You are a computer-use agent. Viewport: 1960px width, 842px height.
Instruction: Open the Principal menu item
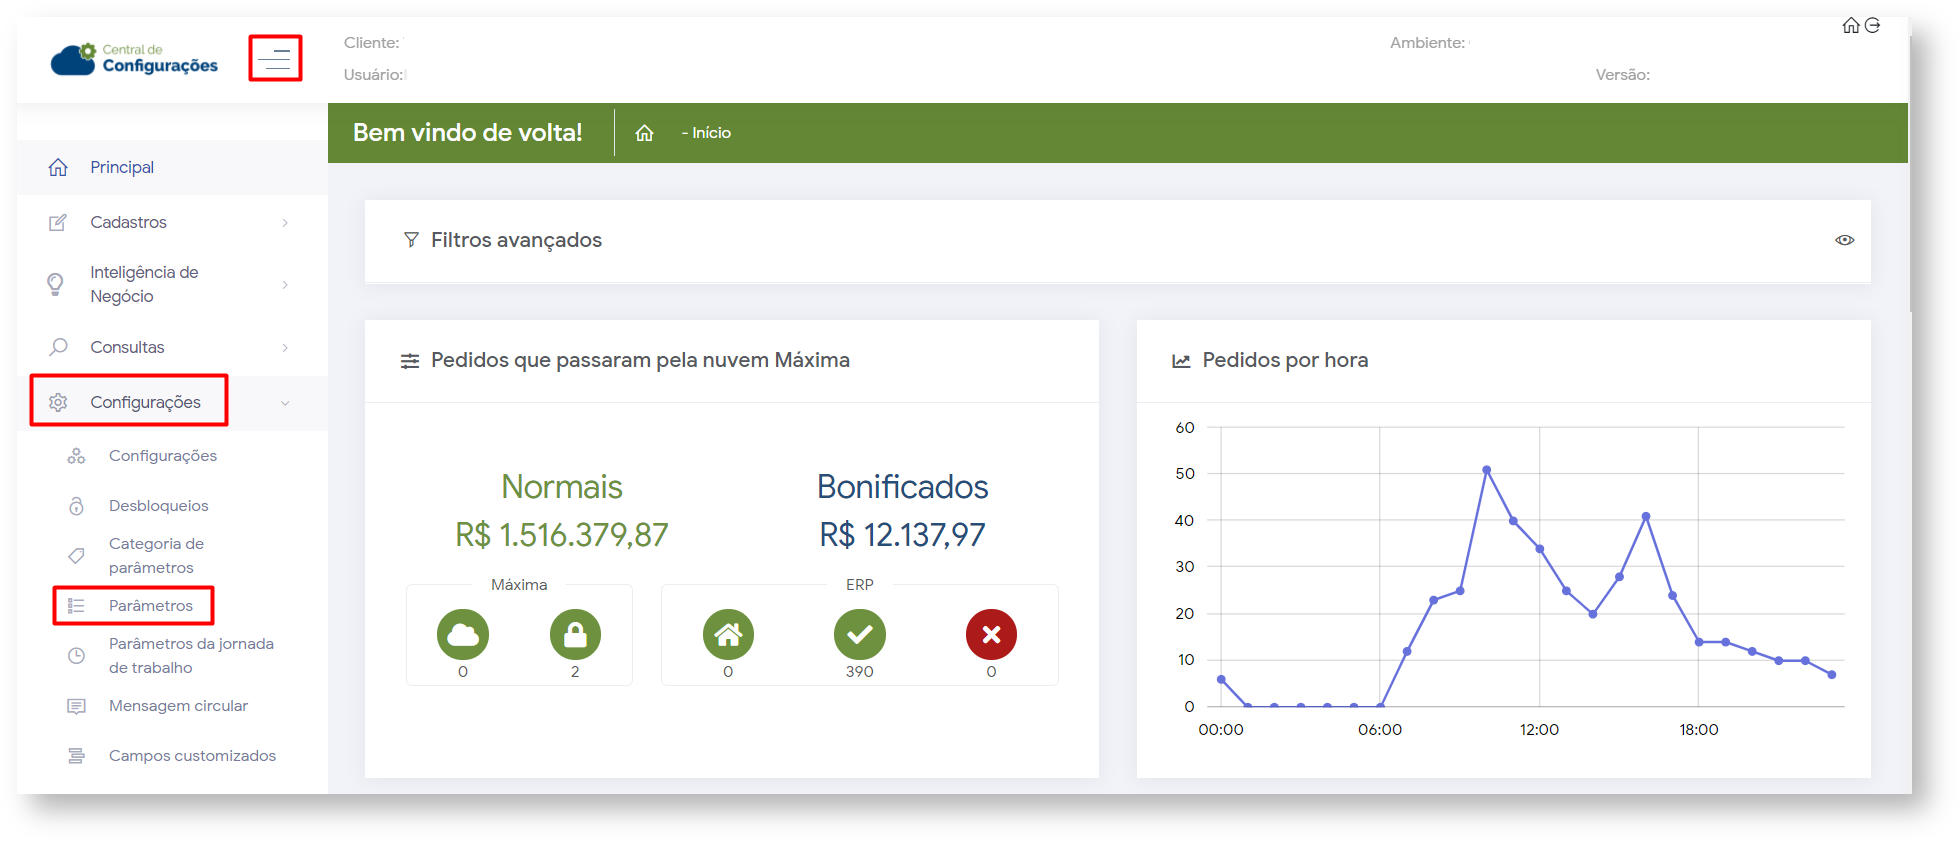tap(122, 167)
